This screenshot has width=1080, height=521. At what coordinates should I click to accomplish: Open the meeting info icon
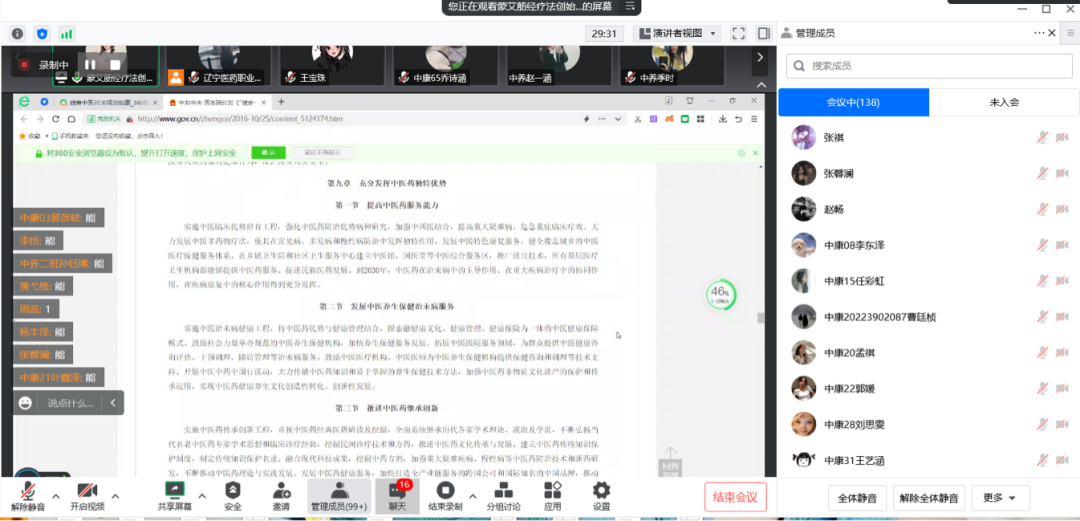pyautogui.click(x=17, y=33)
